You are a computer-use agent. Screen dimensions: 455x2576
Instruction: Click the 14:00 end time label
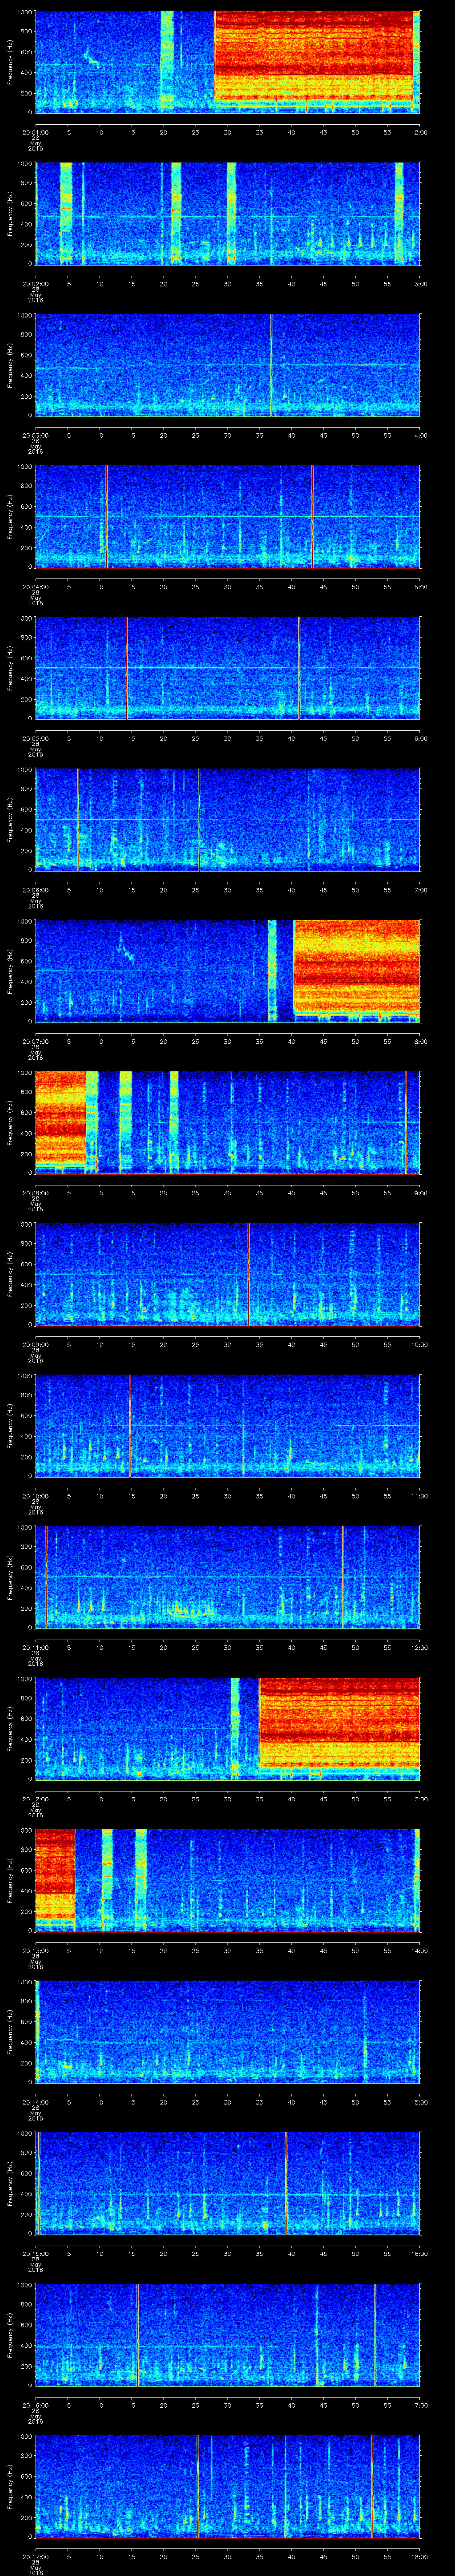point(419,1951)
